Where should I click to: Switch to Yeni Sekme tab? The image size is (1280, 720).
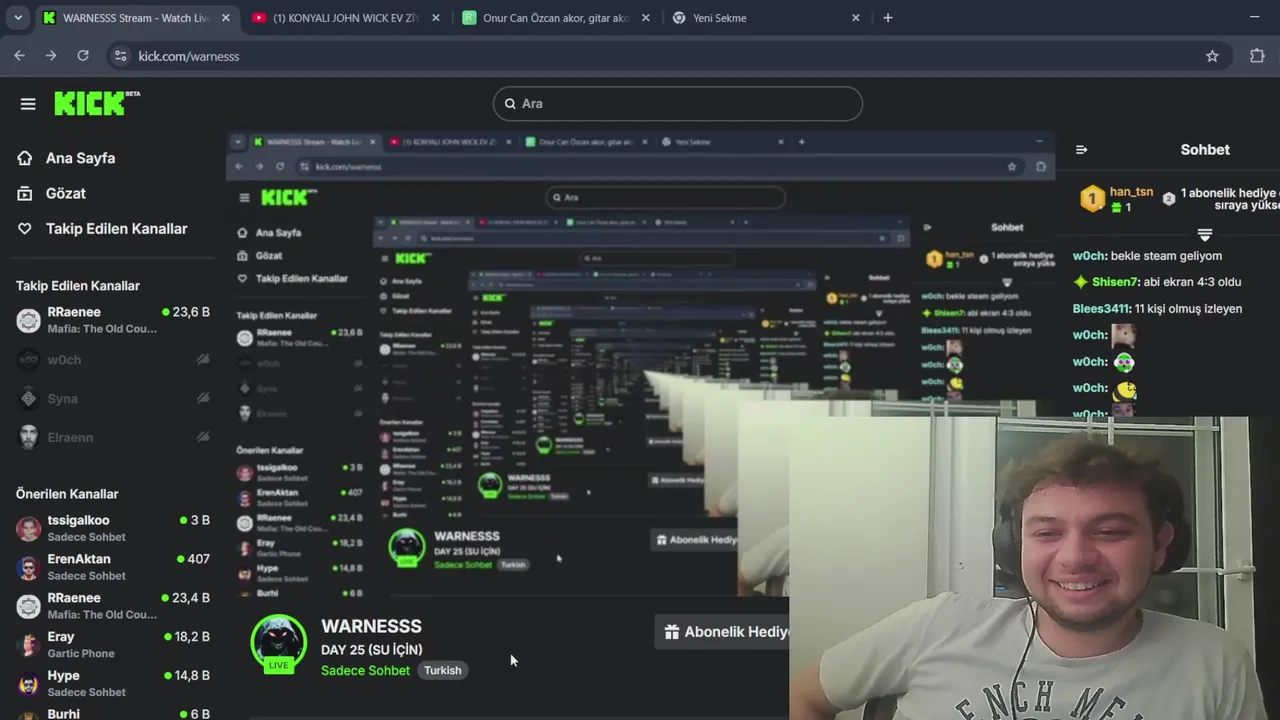click(x=766, y=18)
